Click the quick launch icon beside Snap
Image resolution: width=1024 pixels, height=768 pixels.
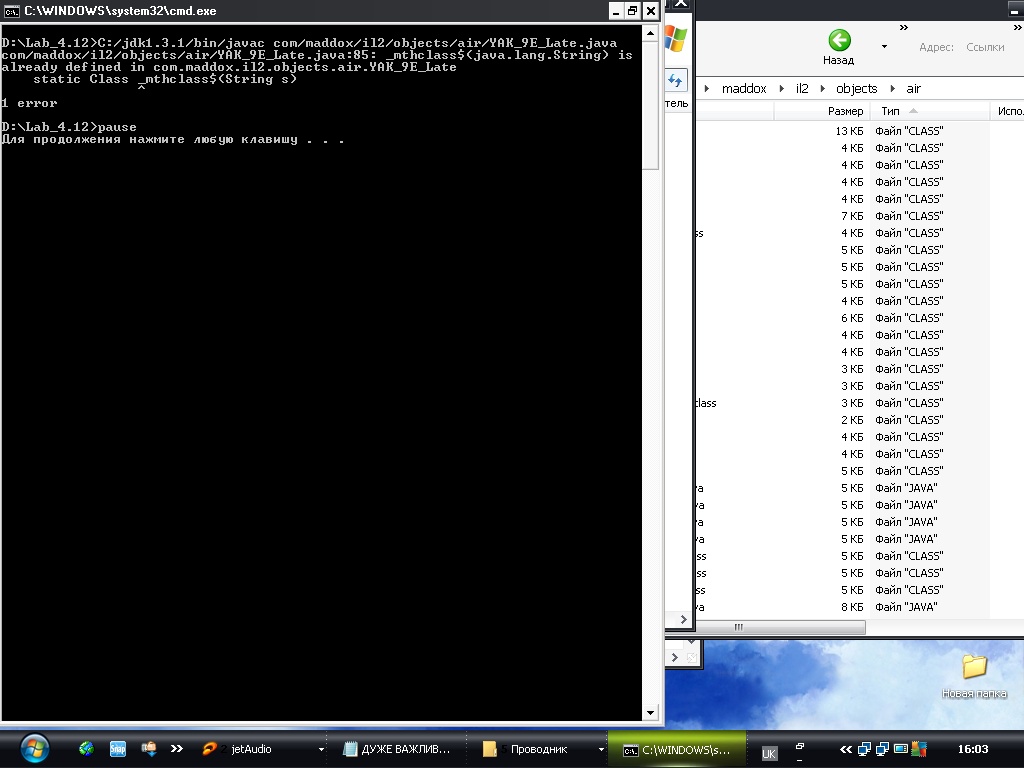pyautogui.click(x=149, y=748)
